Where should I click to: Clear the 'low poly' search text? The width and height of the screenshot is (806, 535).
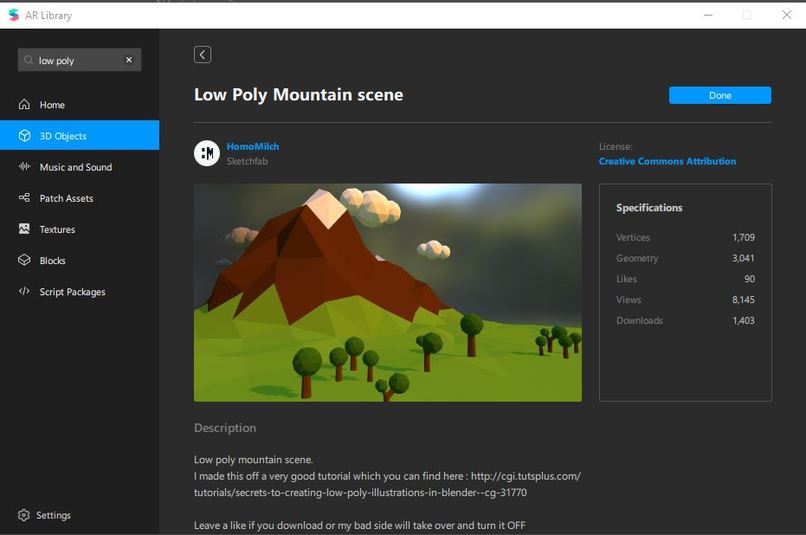click(129, 60)
